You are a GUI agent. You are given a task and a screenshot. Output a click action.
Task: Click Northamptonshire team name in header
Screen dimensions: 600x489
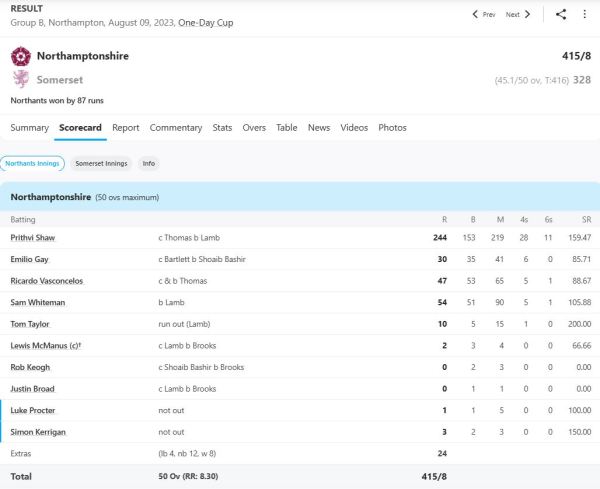point(83,57)
